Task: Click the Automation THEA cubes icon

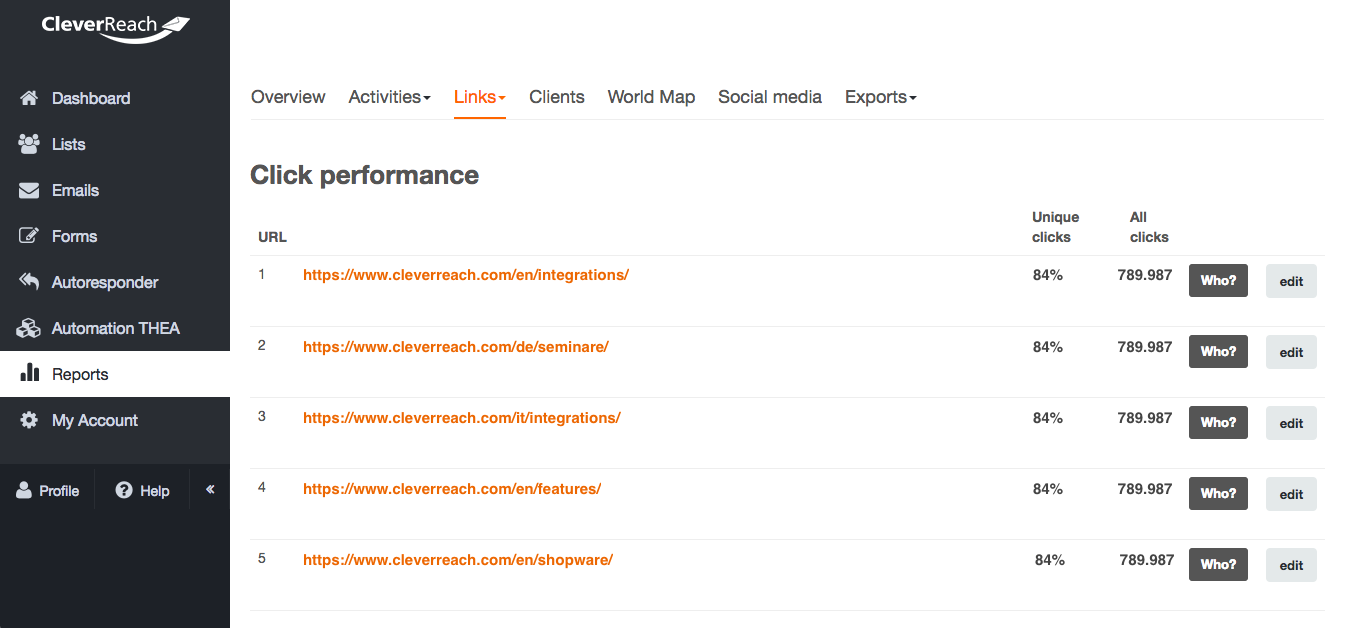Action: [29, 328]
